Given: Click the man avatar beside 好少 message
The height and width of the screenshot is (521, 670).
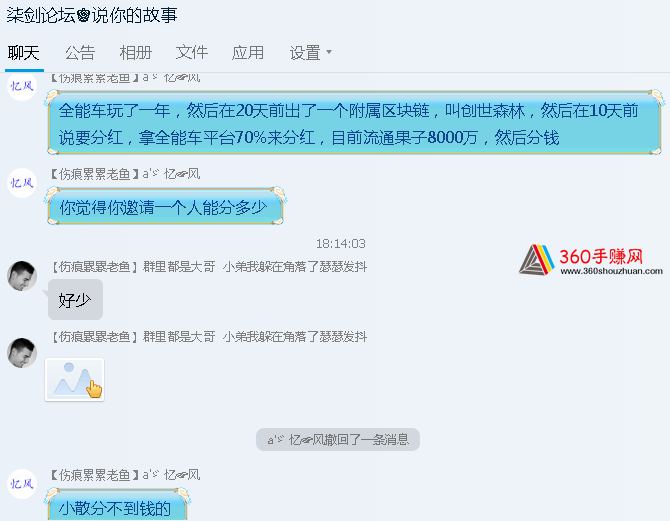Looking at the screenshot, I should tap(22, 276).
